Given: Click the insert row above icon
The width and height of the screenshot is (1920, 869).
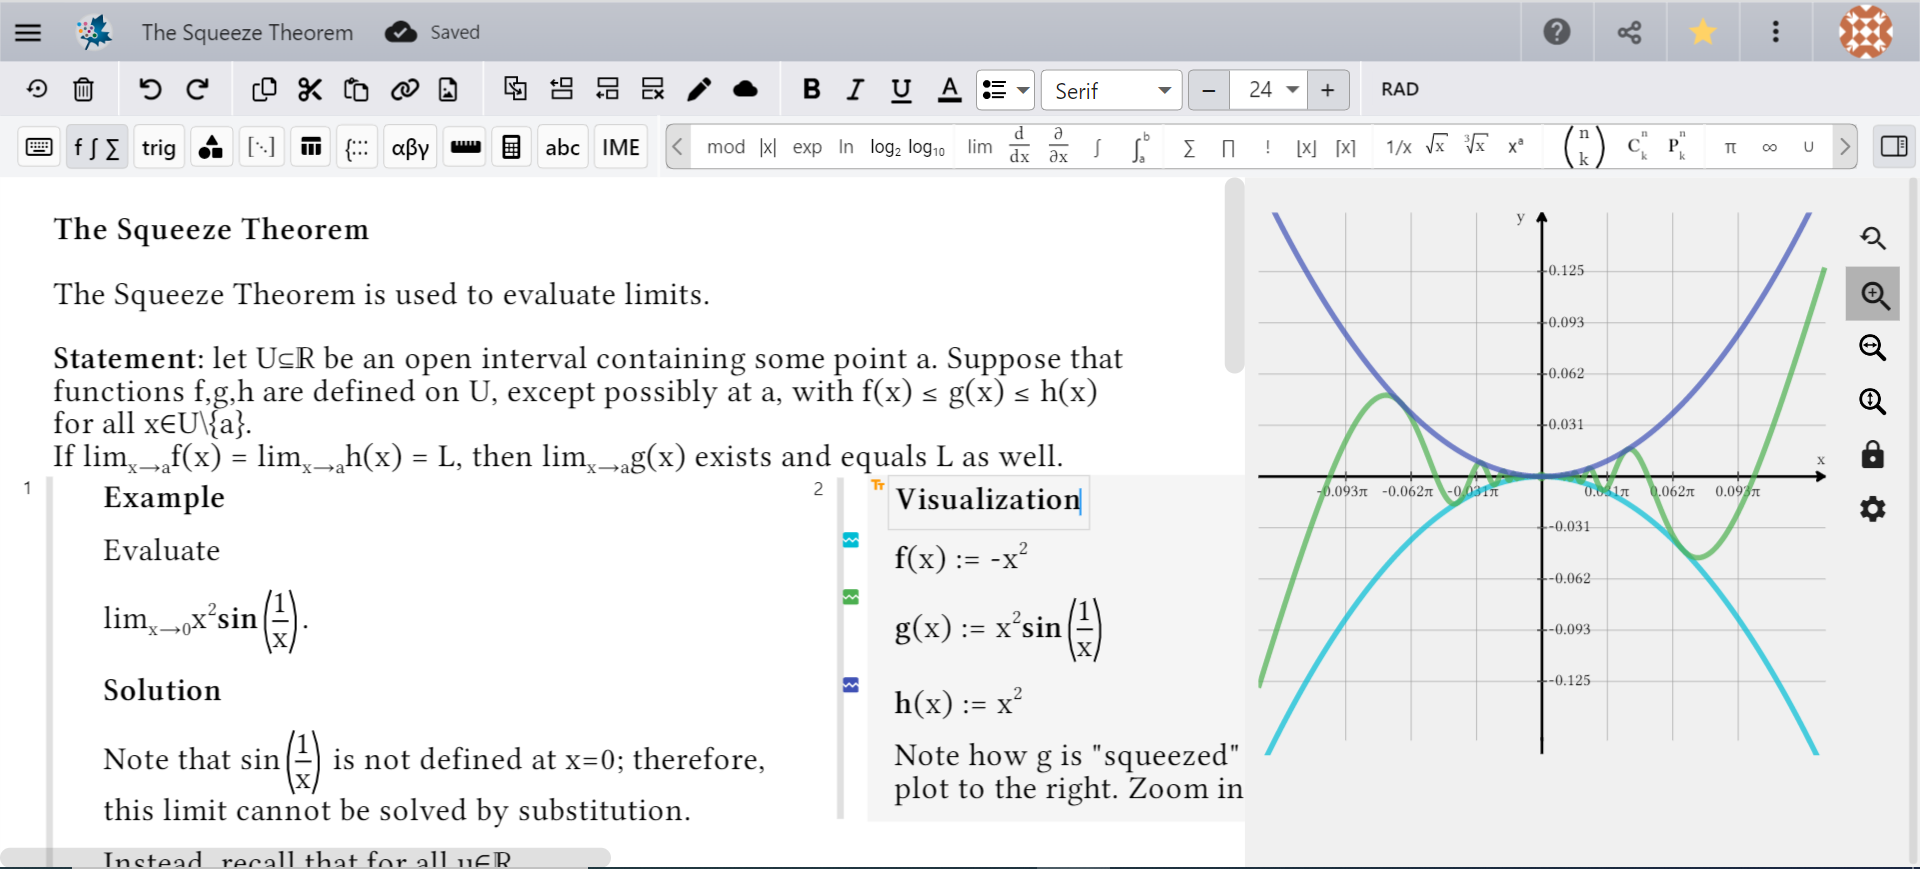Looking at the screenshot, I should pos(562,89).
